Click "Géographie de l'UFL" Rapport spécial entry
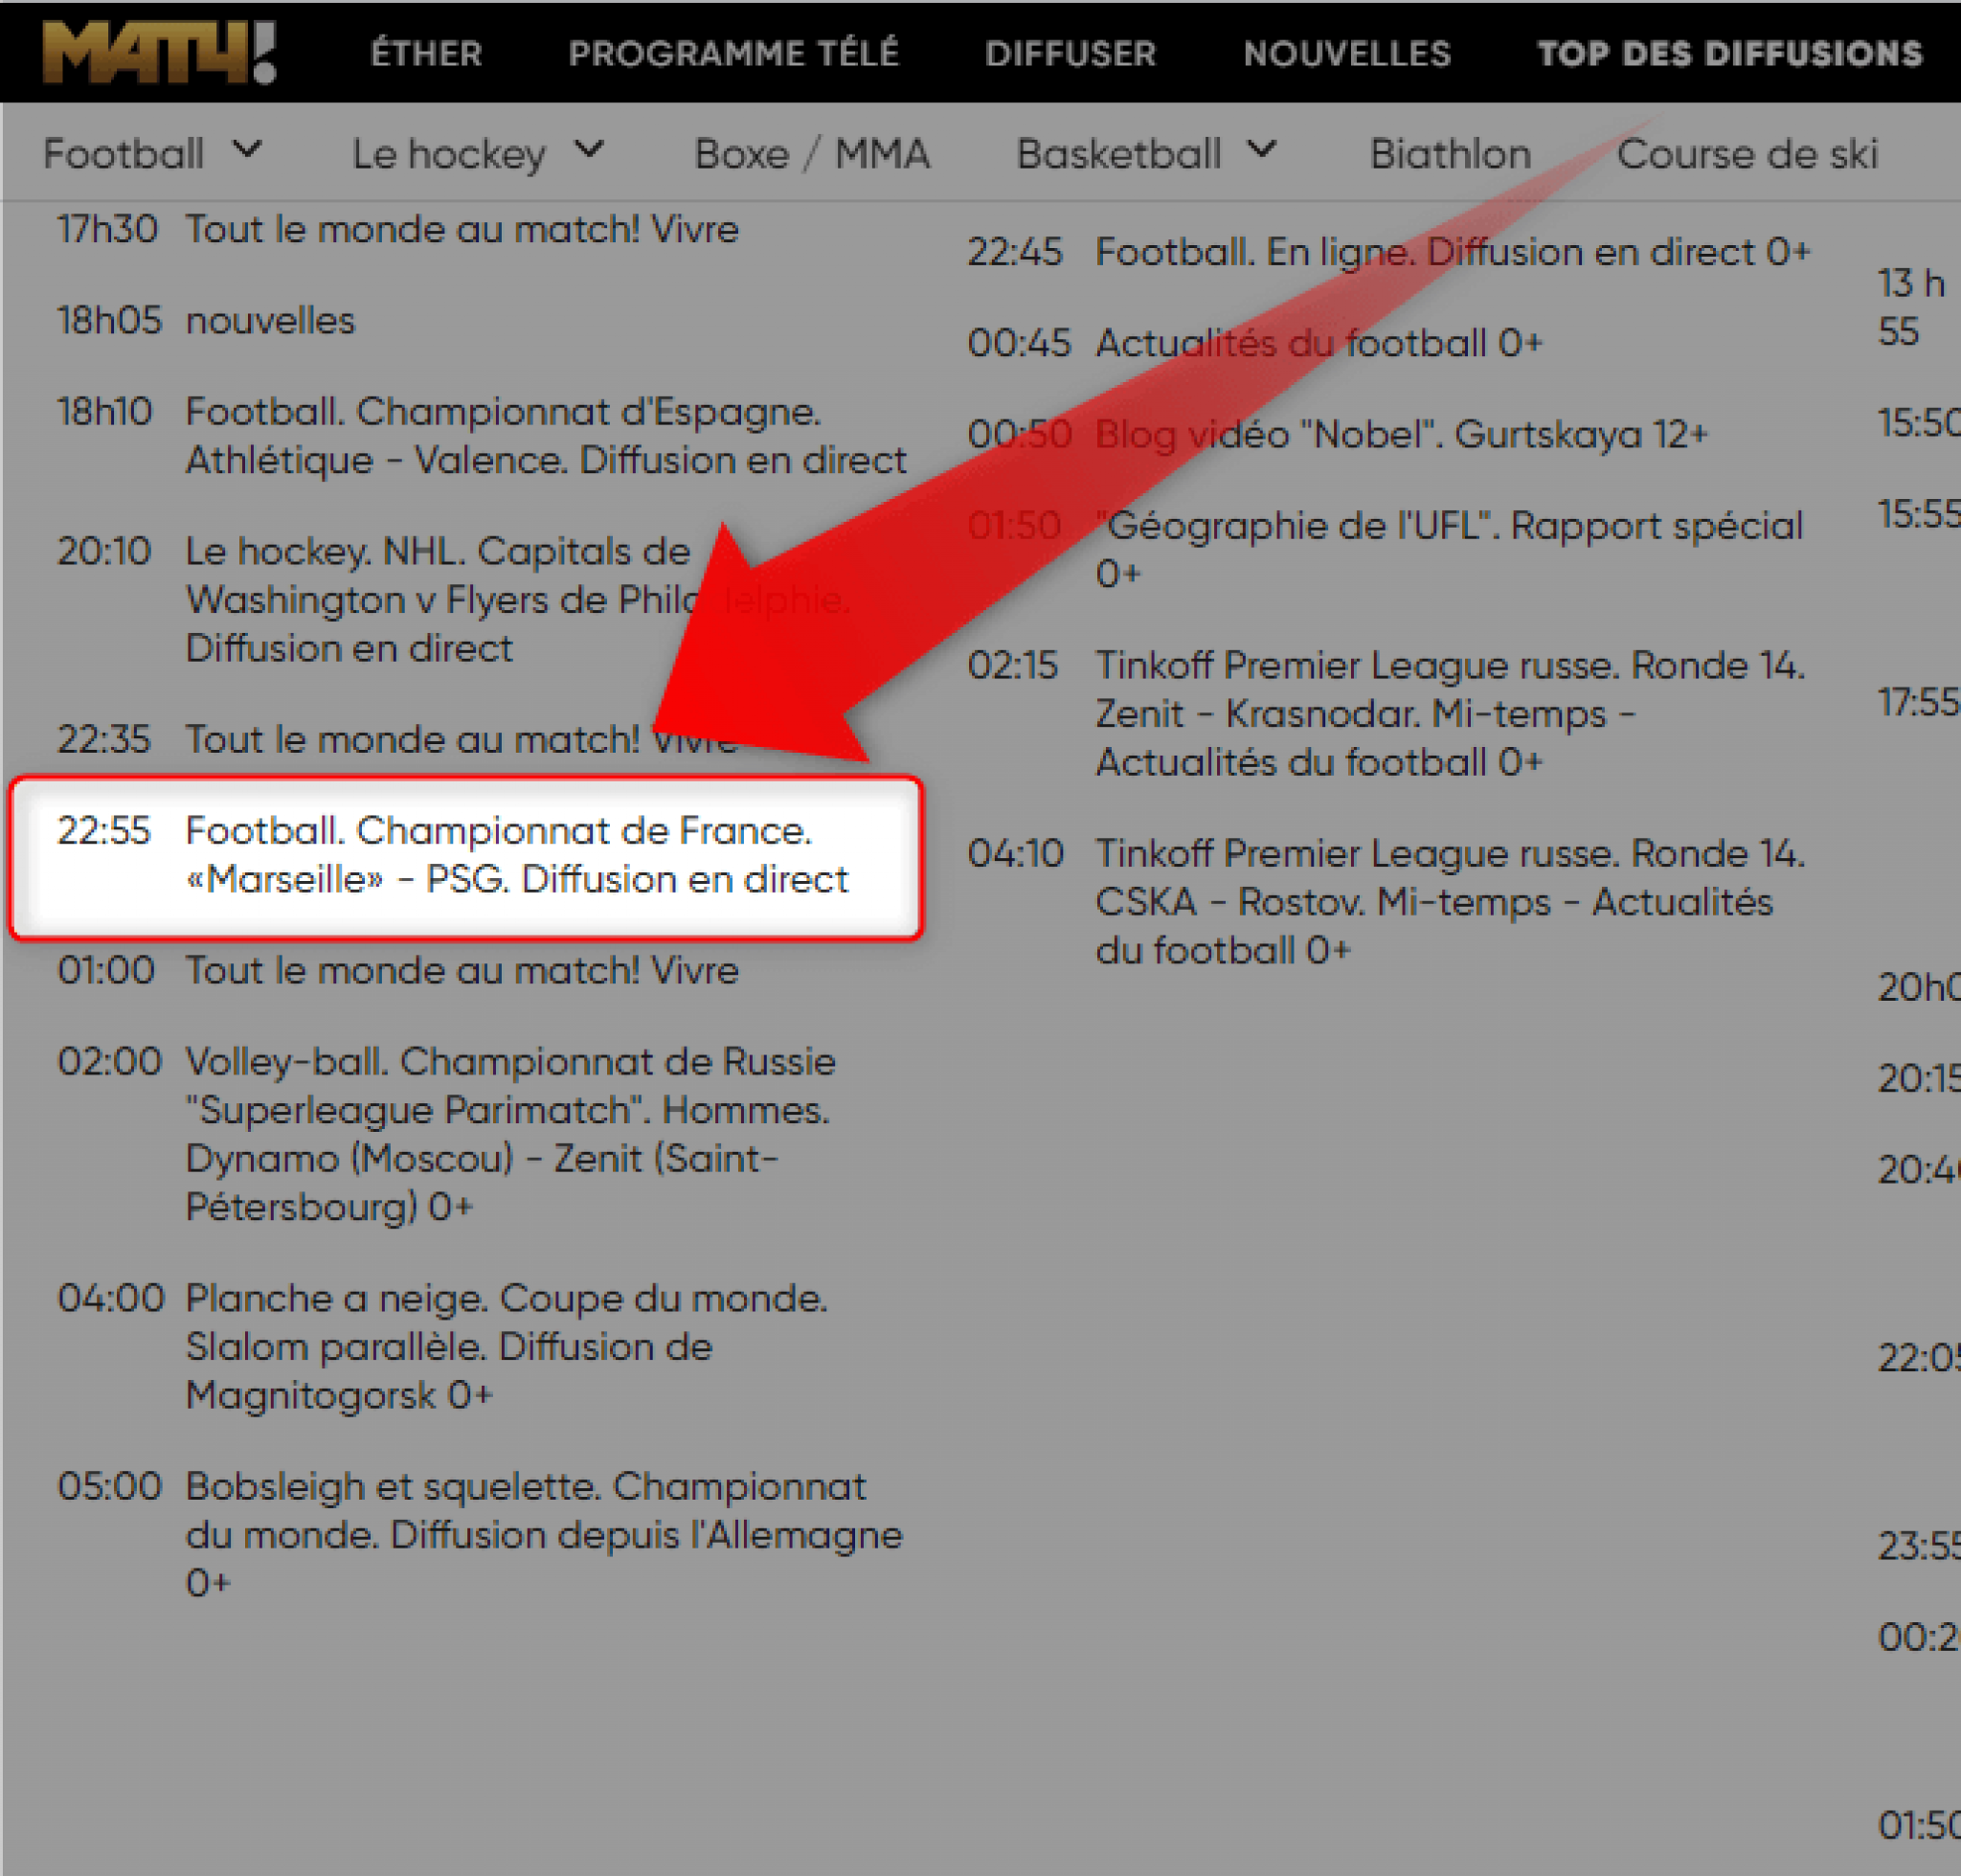 (x=1385, y=549)
